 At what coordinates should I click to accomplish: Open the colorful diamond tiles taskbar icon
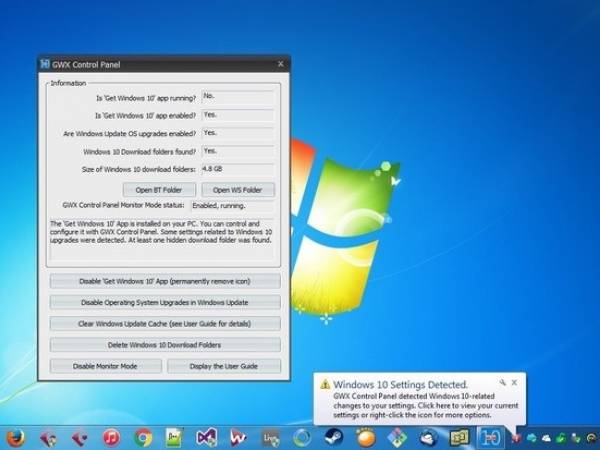tap(397, 438)
